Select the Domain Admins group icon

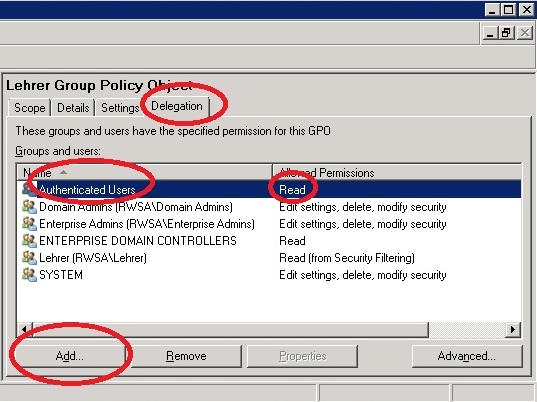[x=29, y=207]
